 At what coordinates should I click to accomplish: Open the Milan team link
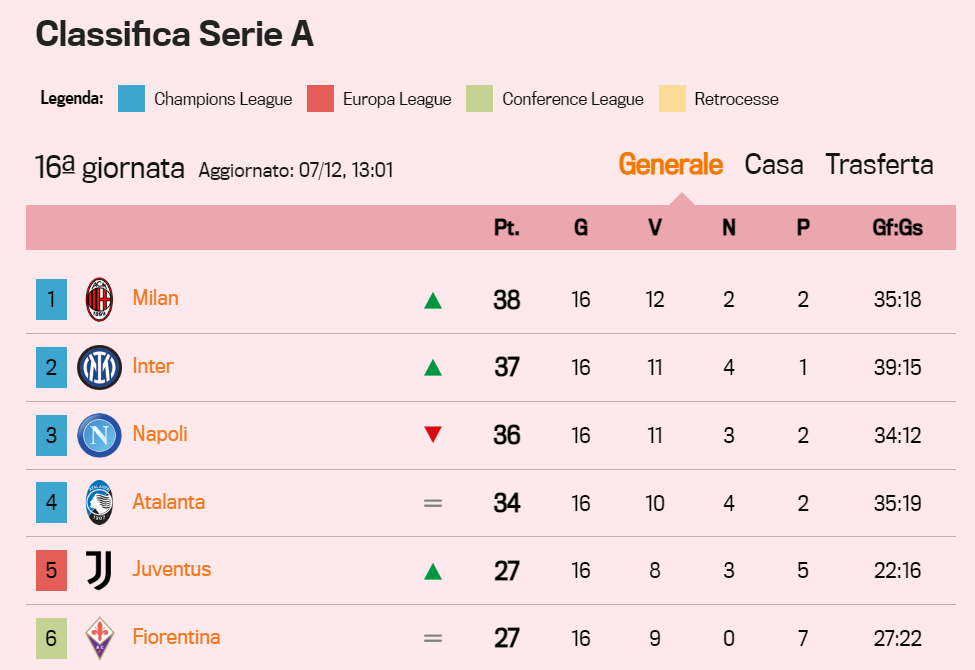tap(155, 298)
